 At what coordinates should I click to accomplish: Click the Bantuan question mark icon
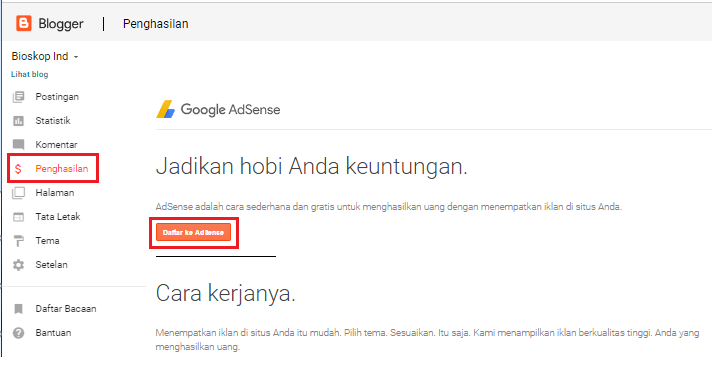(19, 333)
